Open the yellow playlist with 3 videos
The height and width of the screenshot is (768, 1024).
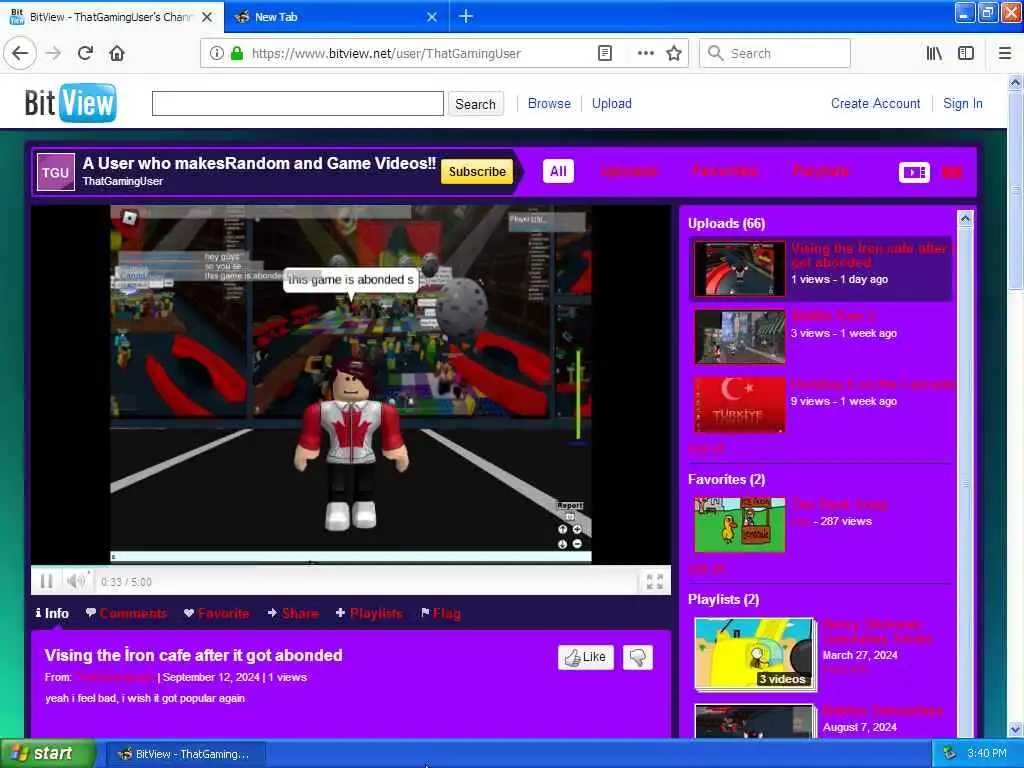(x=754, y=654)
